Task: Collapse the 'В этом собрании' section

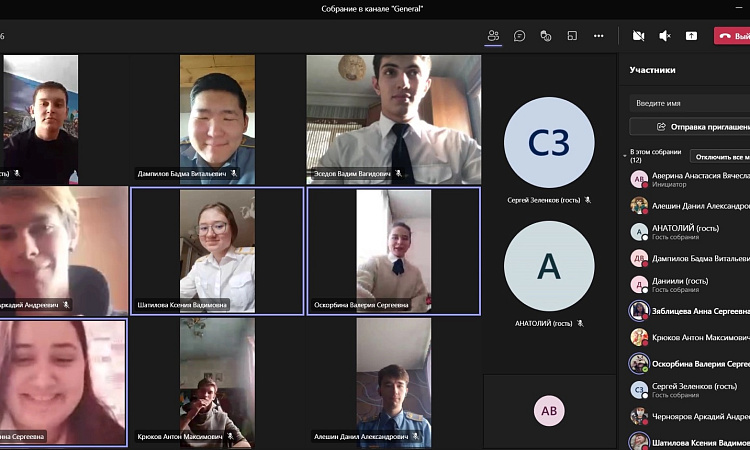Action: [x=625, y=156]
